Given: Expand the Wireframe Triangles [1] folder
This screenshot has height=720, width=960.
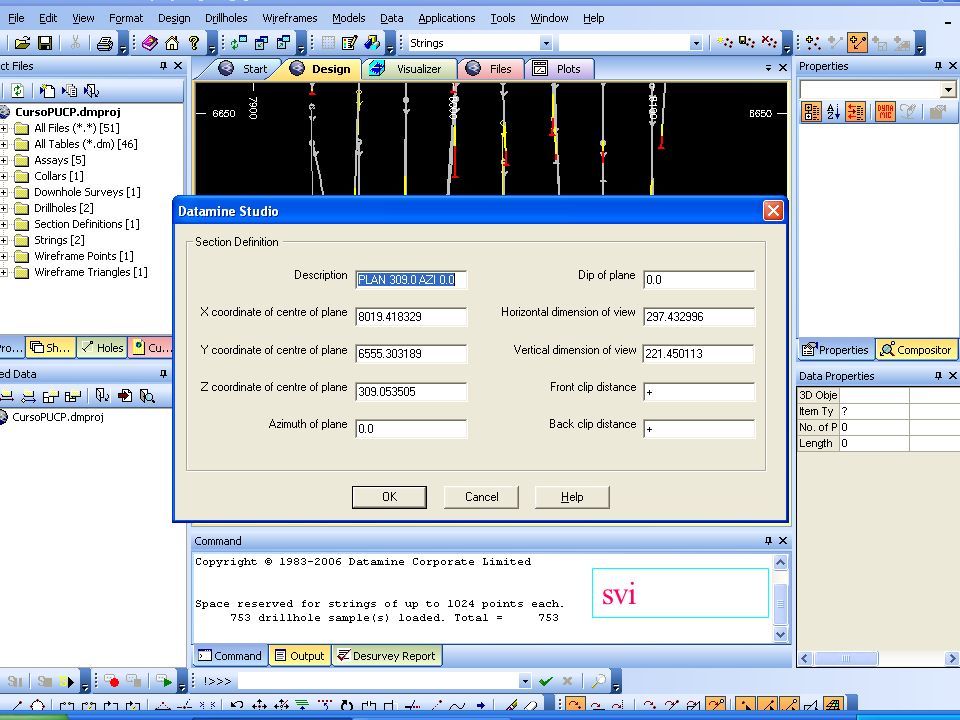Looking at the screenshot, I should 4,272.
